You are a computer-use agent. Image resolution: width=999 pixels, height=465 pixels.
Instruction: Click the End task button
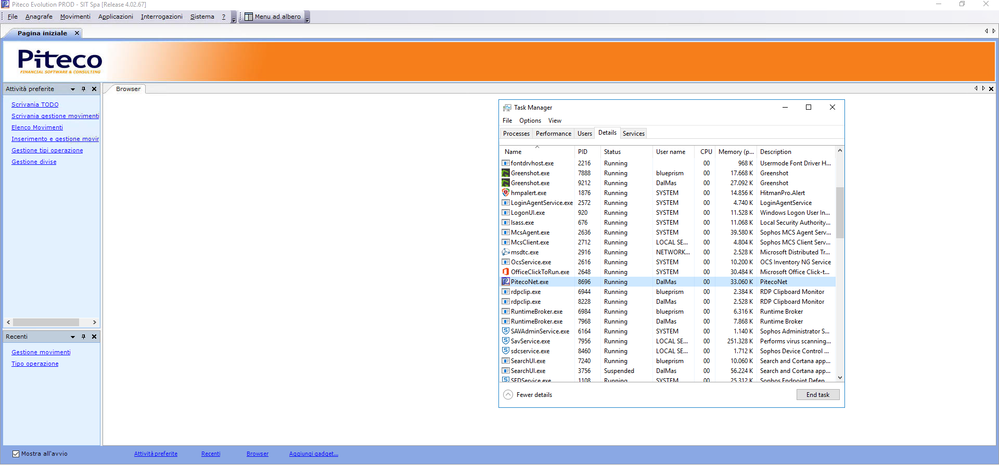[x=817, y=395]
